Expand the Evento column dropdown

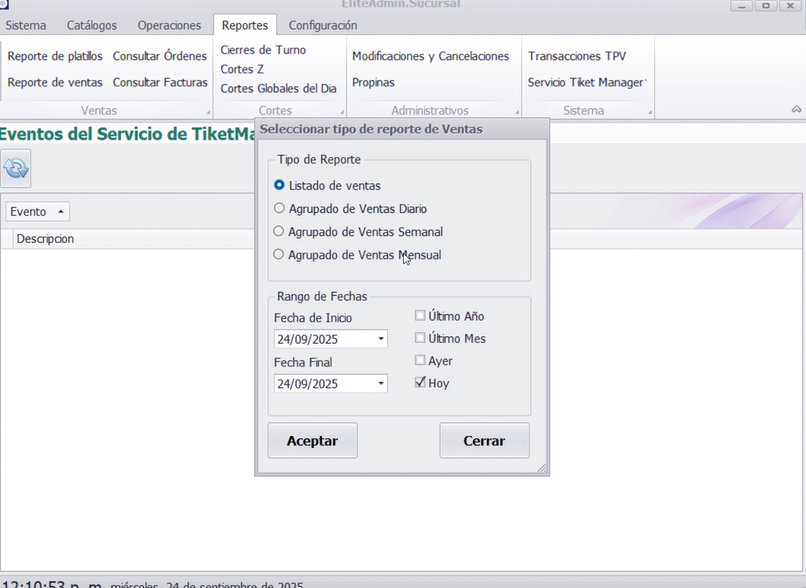point(60,212)
